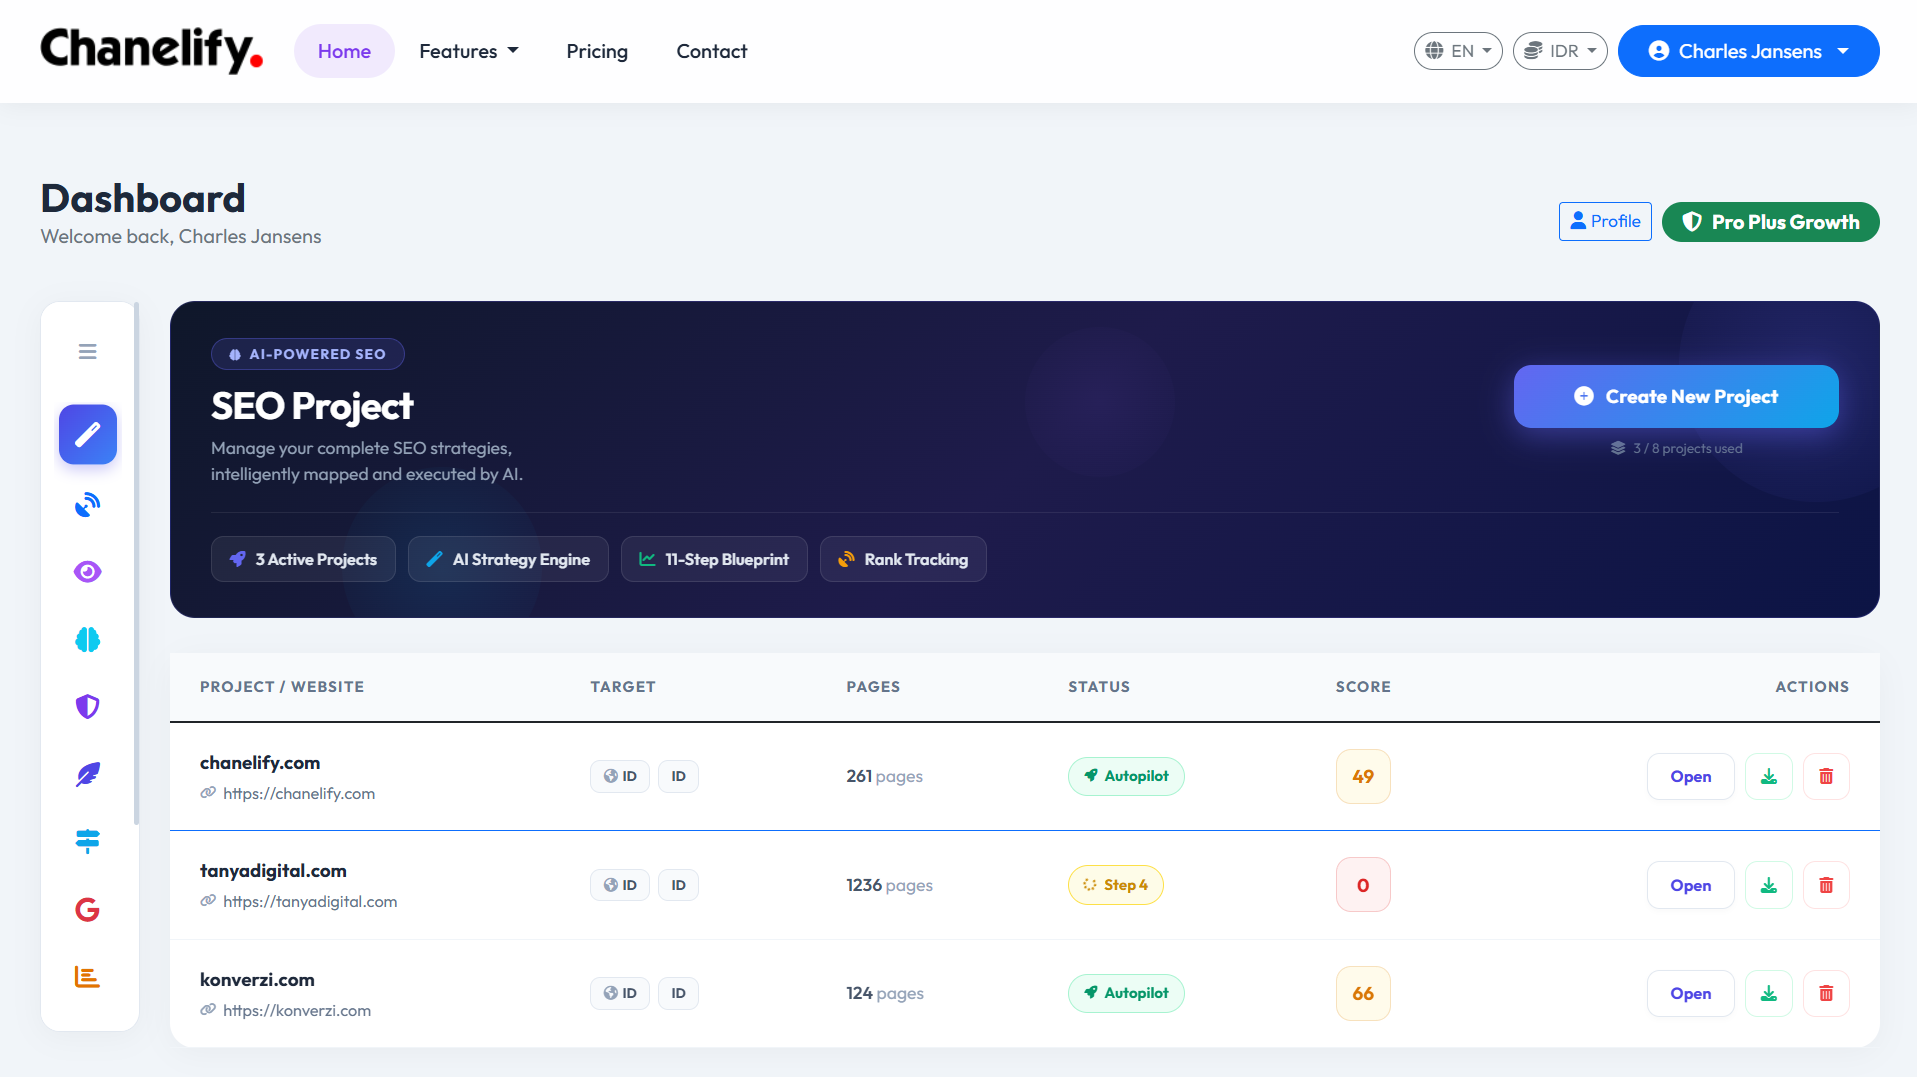
Task: Open the Contact page
Action: click(x=712, y=51)
